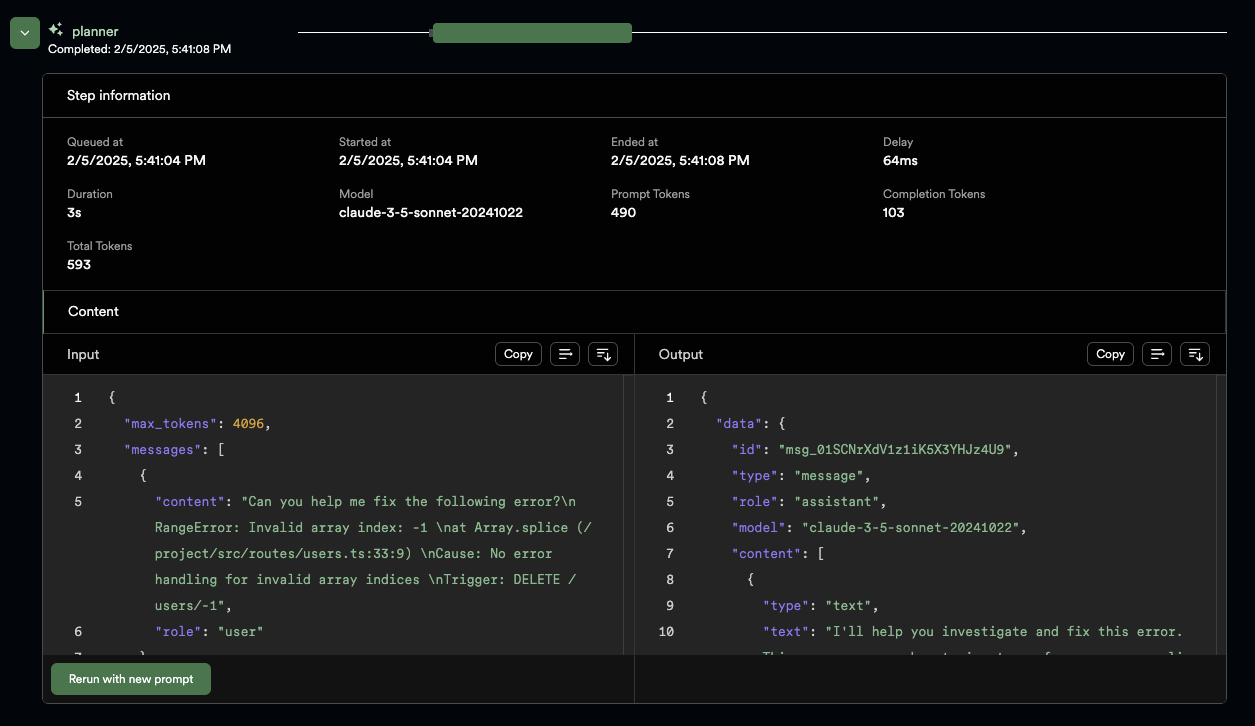Click the scroll-to-bottom icon in Input panel
The width and height of the screenshot is (1255, 726).
pyautogui.click(x=603, y=354)
